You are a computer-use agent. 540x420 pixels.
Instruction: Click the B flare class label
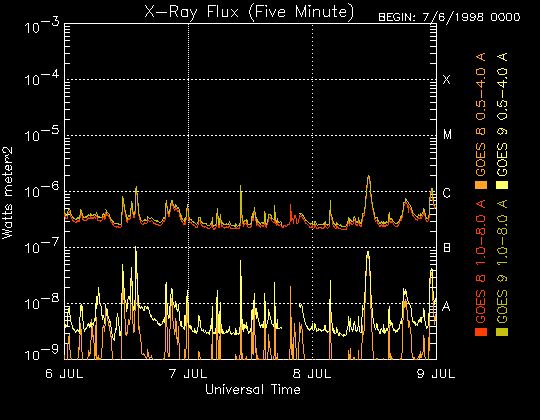pyautogui.click(x=447, y=248)
